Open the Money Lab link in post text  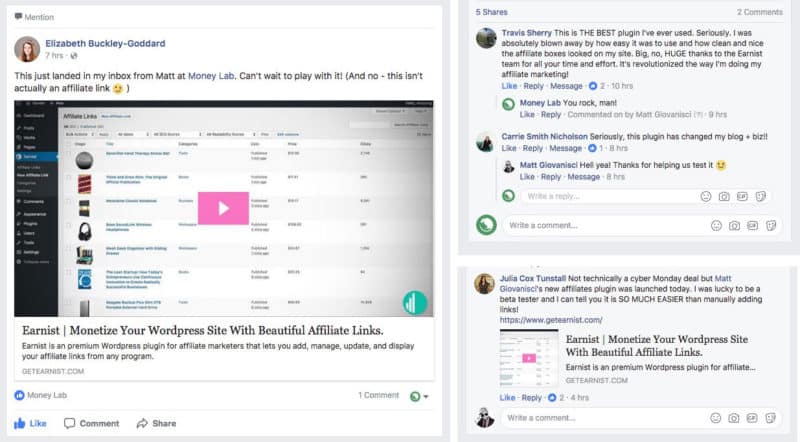211,76
